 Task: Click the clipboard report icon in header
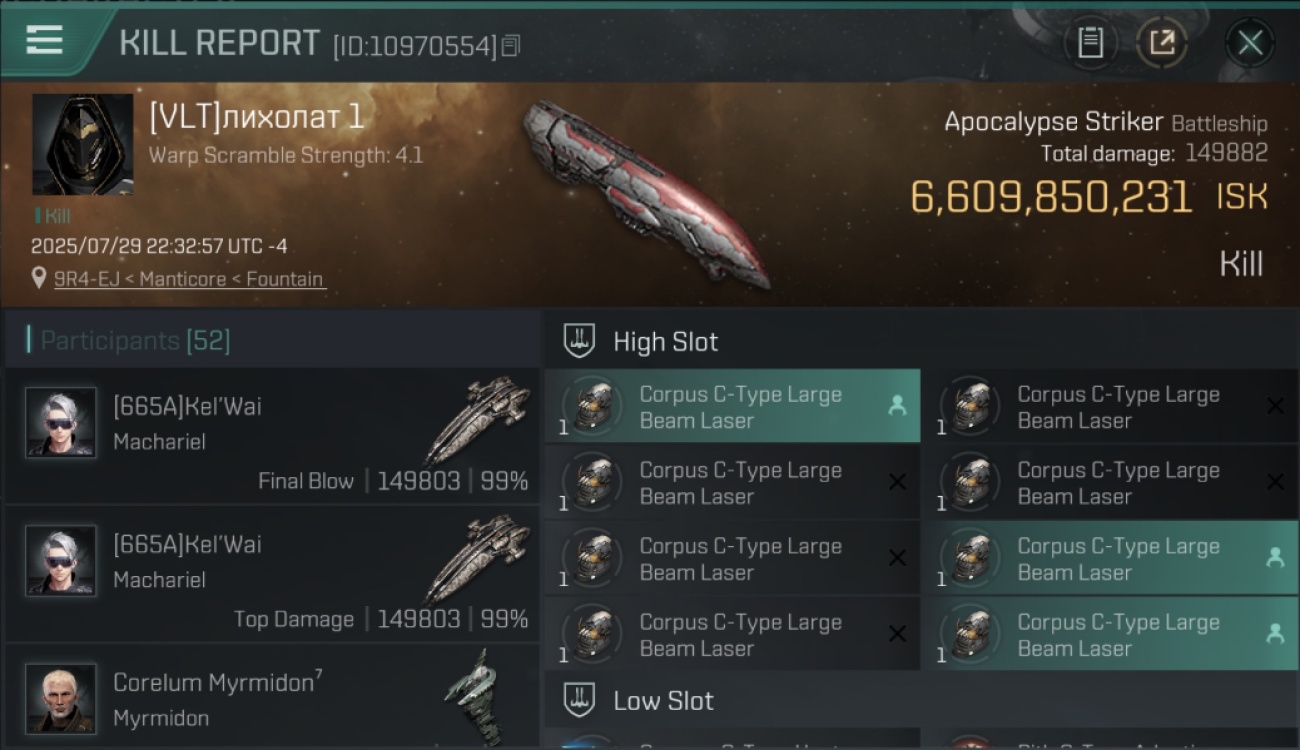pos(1090,42)
